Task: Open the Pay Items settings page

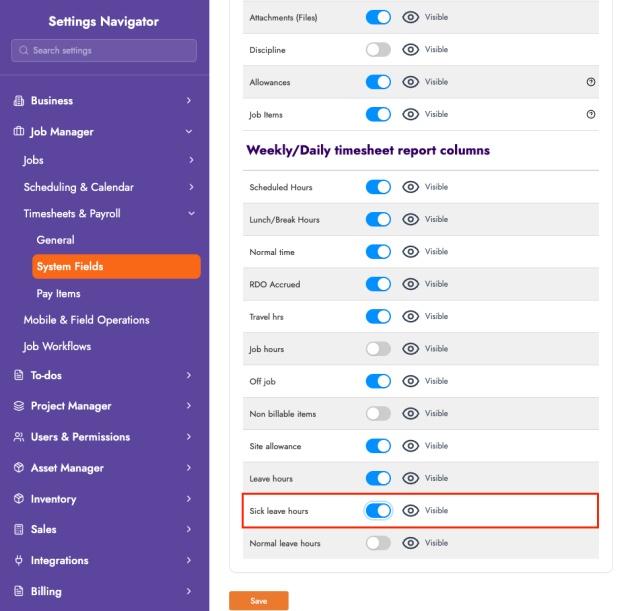Action: click(x=58, y=294)
